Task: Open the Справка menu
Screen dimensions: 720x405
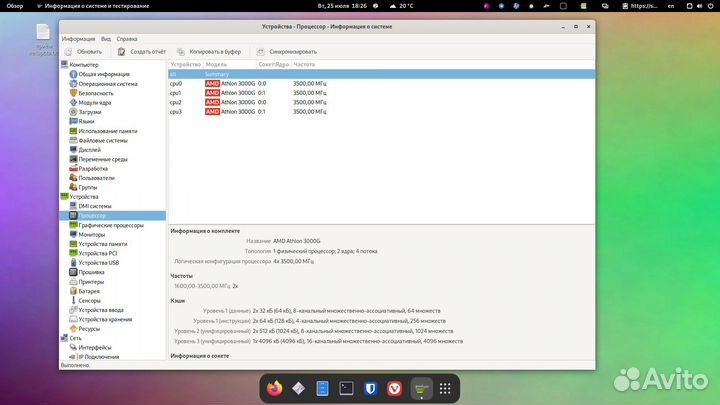Action: click(x=127, y=39)
